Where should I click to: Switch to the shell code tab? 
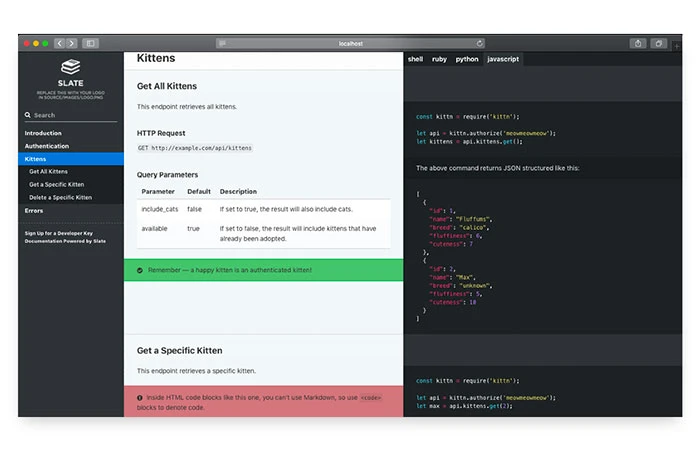pos(415,59)
